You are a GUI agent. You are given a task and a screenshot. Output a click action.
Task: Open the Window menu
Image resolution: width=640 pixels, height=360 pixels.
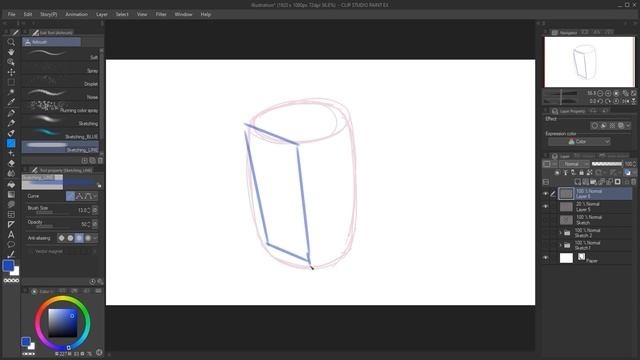(x=183, y=14)
